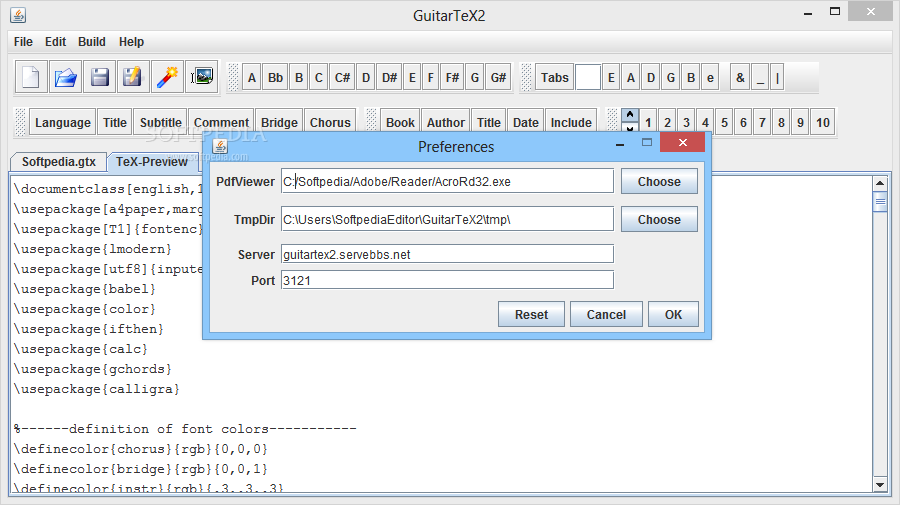Click the Date button
This screenshot has height=505, width=900.
point(526,122)
